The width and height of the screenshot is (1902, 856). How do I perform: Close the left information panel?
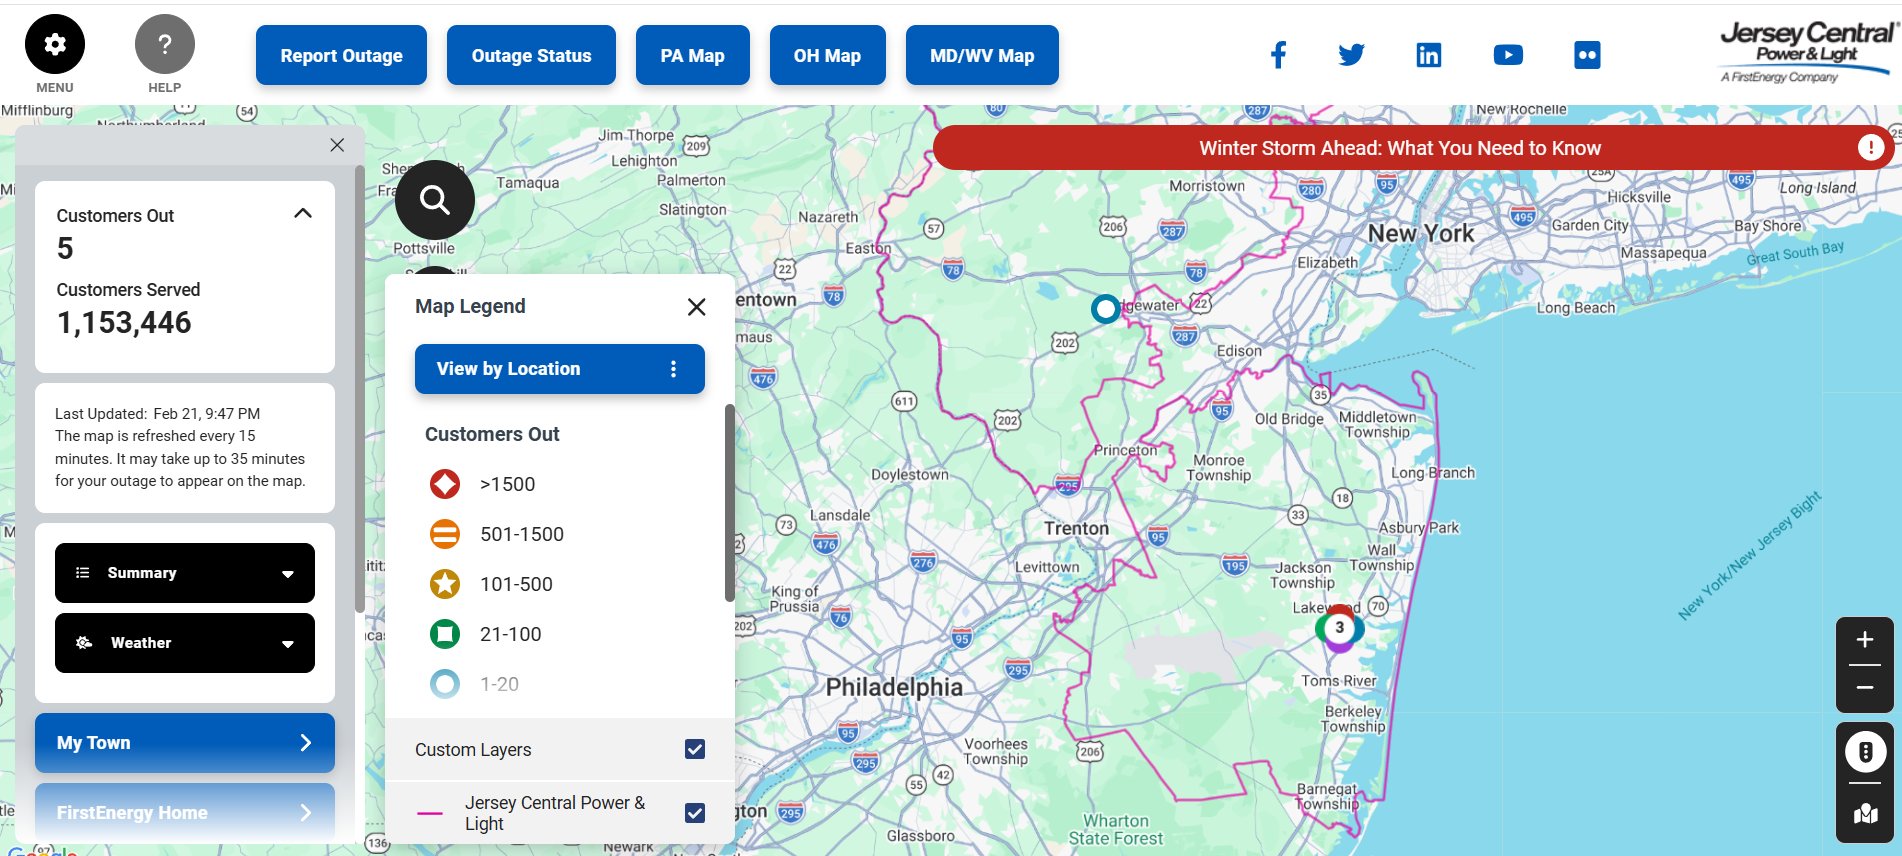point(337,145)
